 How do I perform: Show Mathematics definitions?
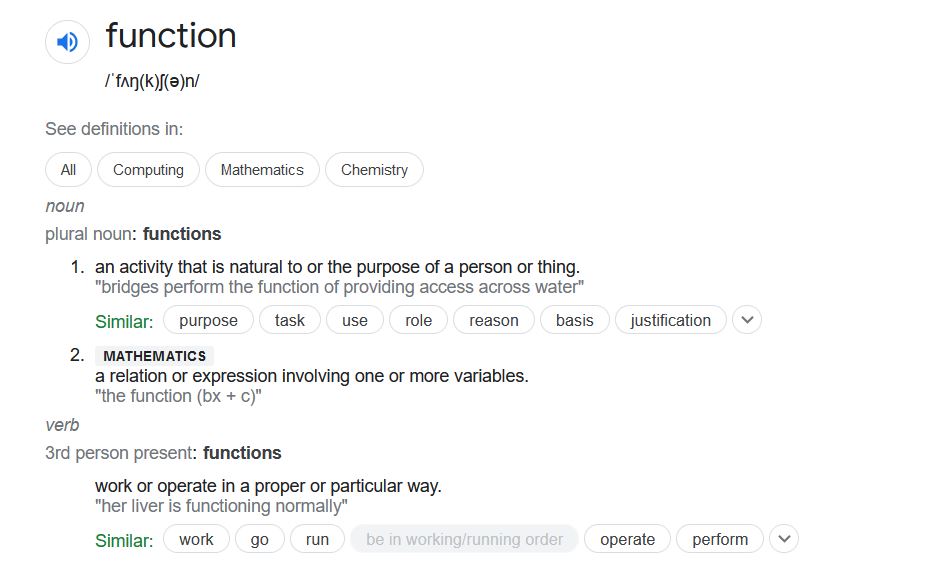pyautogui.click(x=262, y=170)
